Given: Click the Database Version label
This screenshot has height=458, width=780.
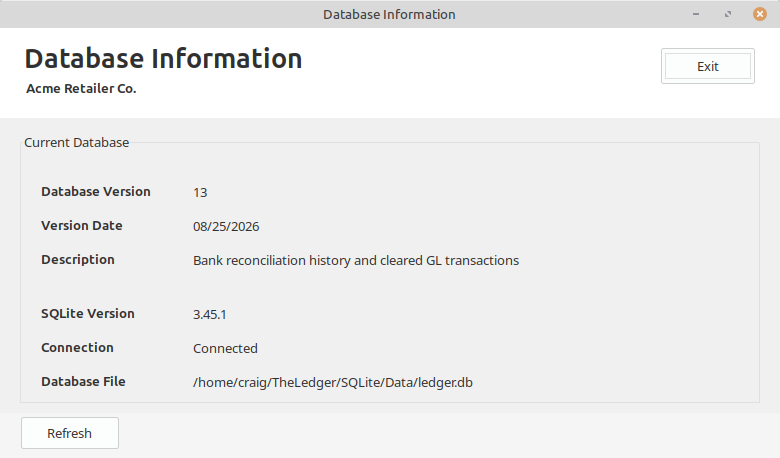Looking at the screenshot, I should (x=96, y=191).
